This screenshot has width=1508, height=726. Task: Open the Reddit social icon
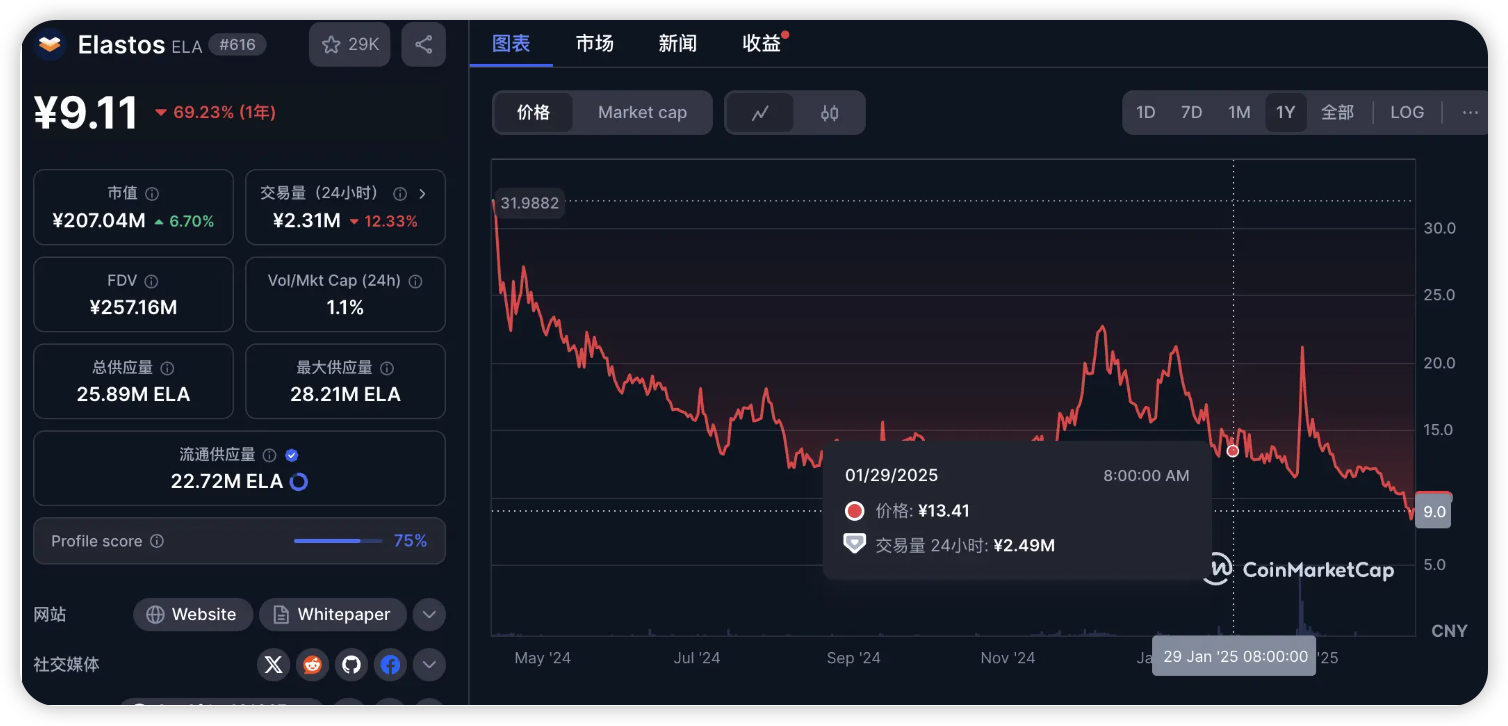tap(312, 664)
